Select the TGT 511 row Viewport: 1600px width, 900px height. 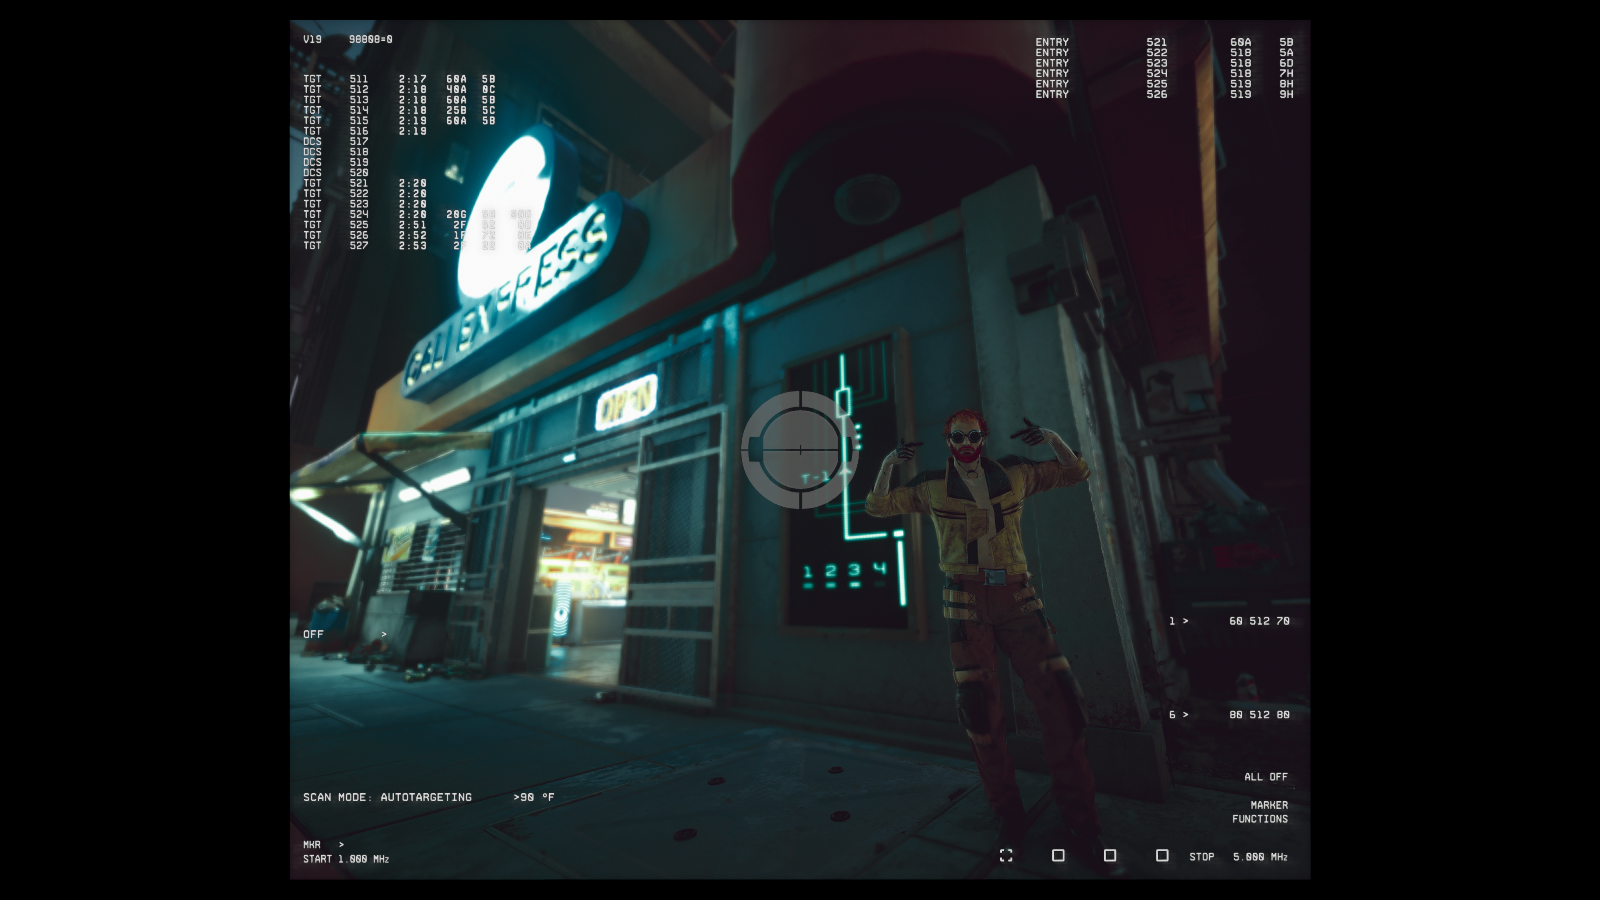[x=399, y=79]
